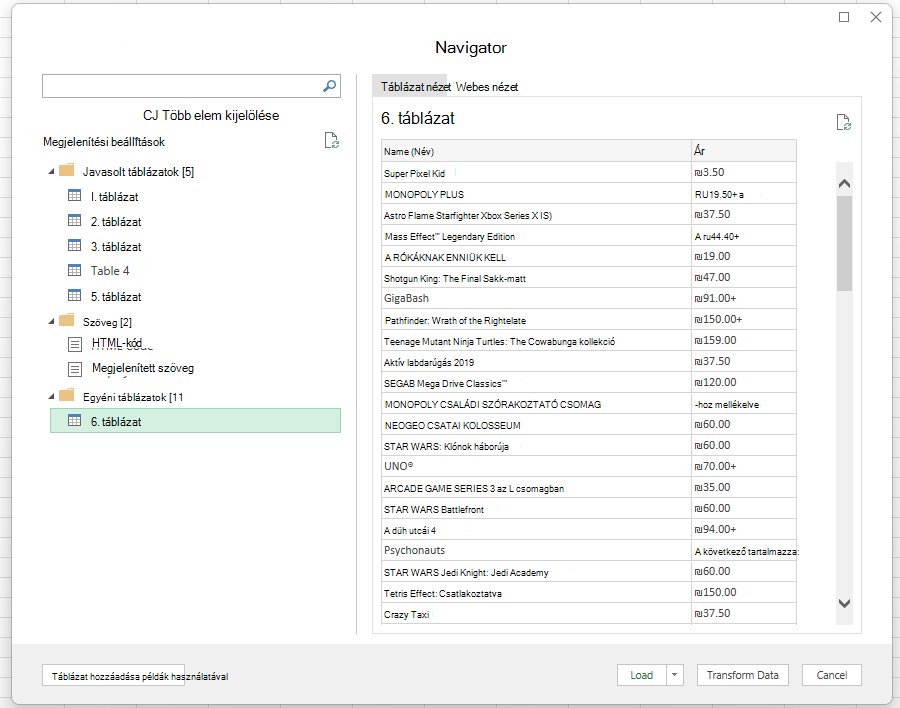Click the STAR WARS Battlefront cell
The width and height of the screenshot is (900, 708).
pos(536,509)
